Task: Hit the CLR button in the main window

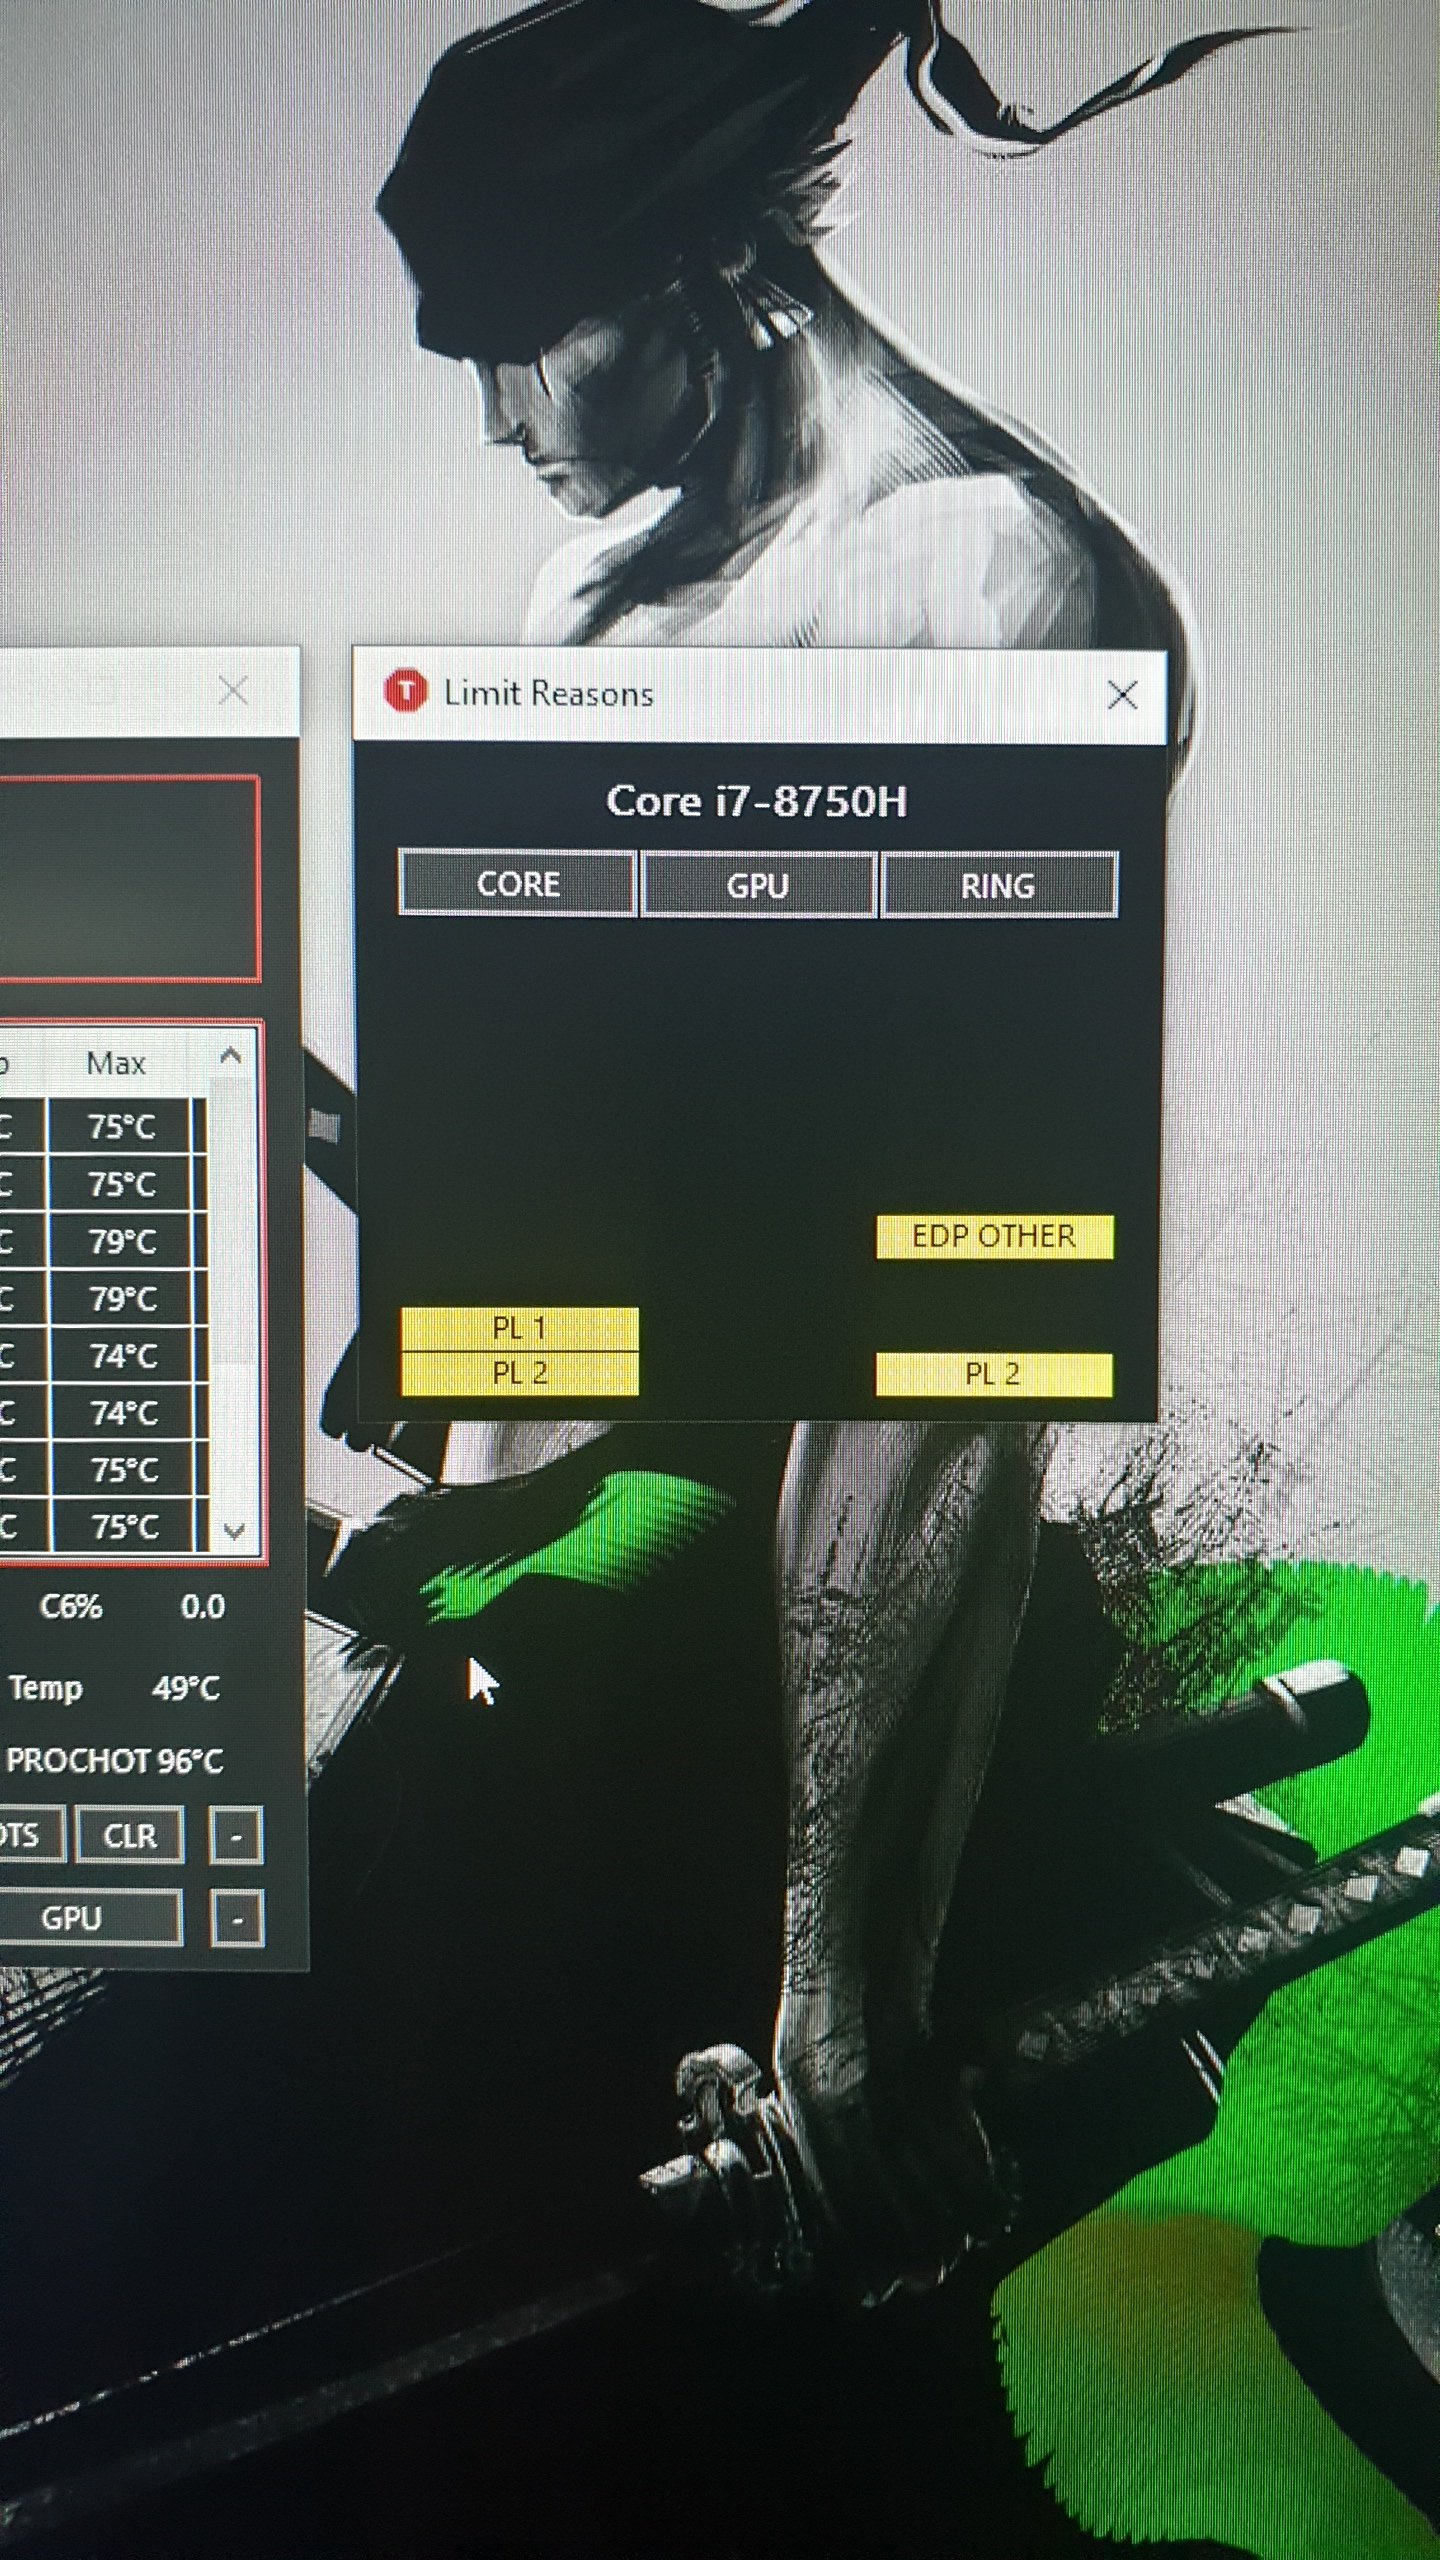Action: pos(130,1835)
